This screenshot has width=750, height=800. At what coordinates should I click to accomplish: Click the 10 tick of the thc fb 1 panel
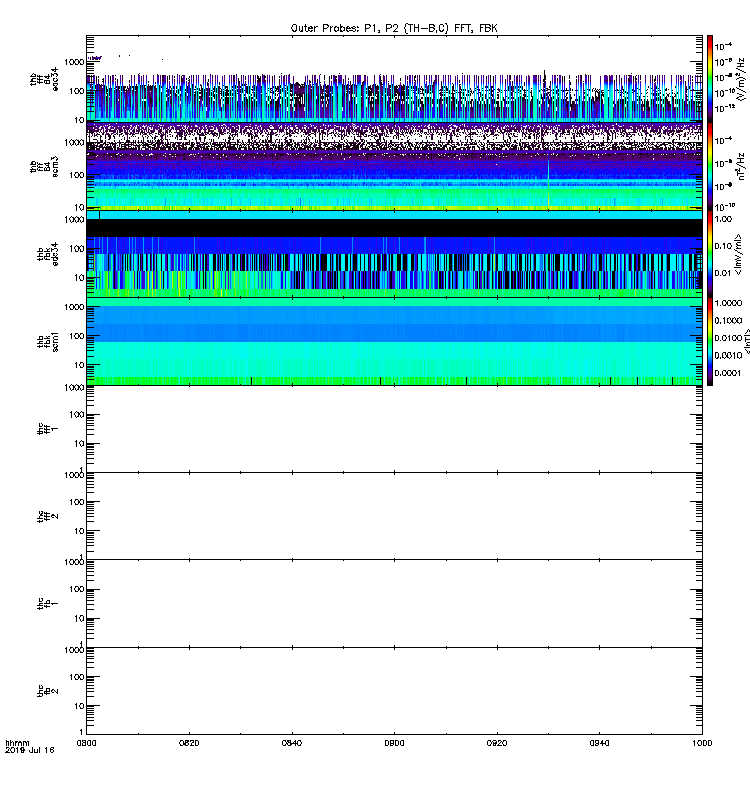click(x=79, y=618)
